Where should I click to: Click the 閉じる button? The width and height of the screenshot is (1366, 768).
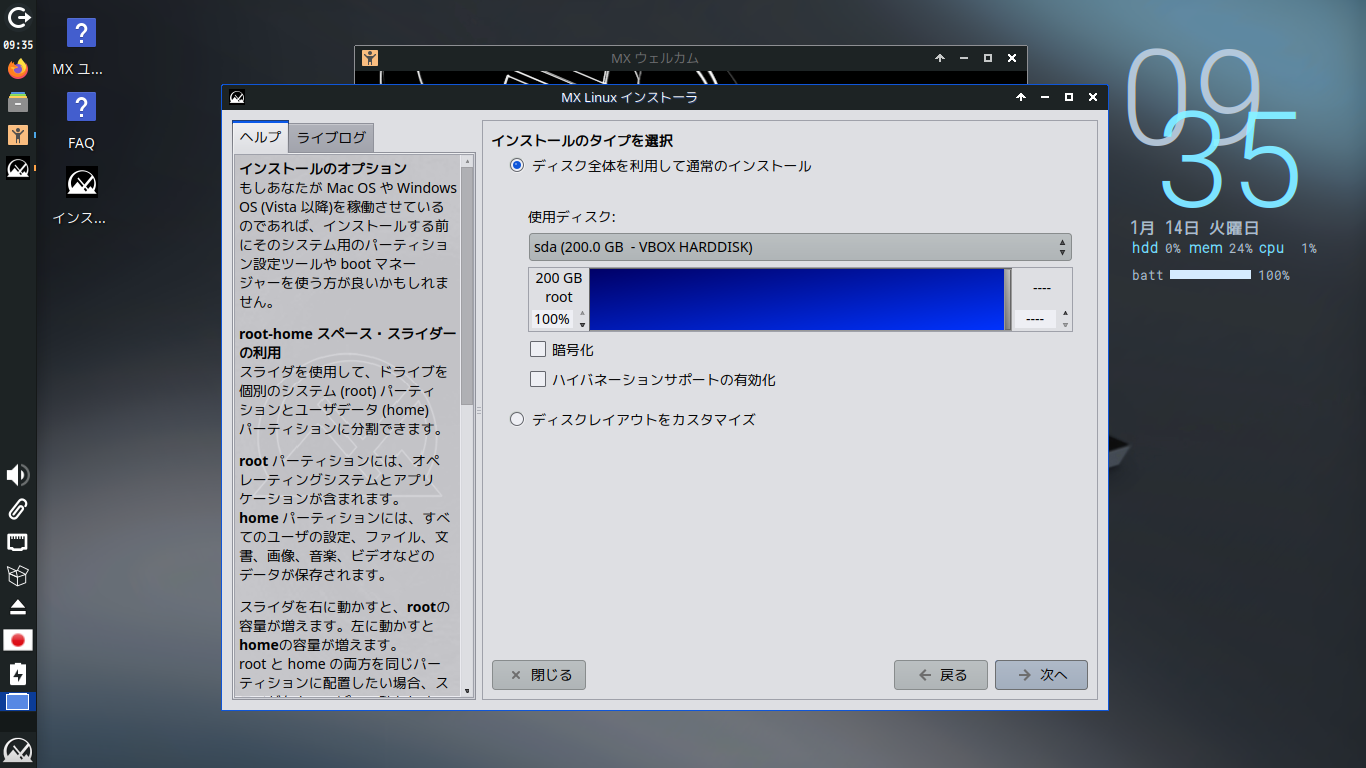[539, 675]
